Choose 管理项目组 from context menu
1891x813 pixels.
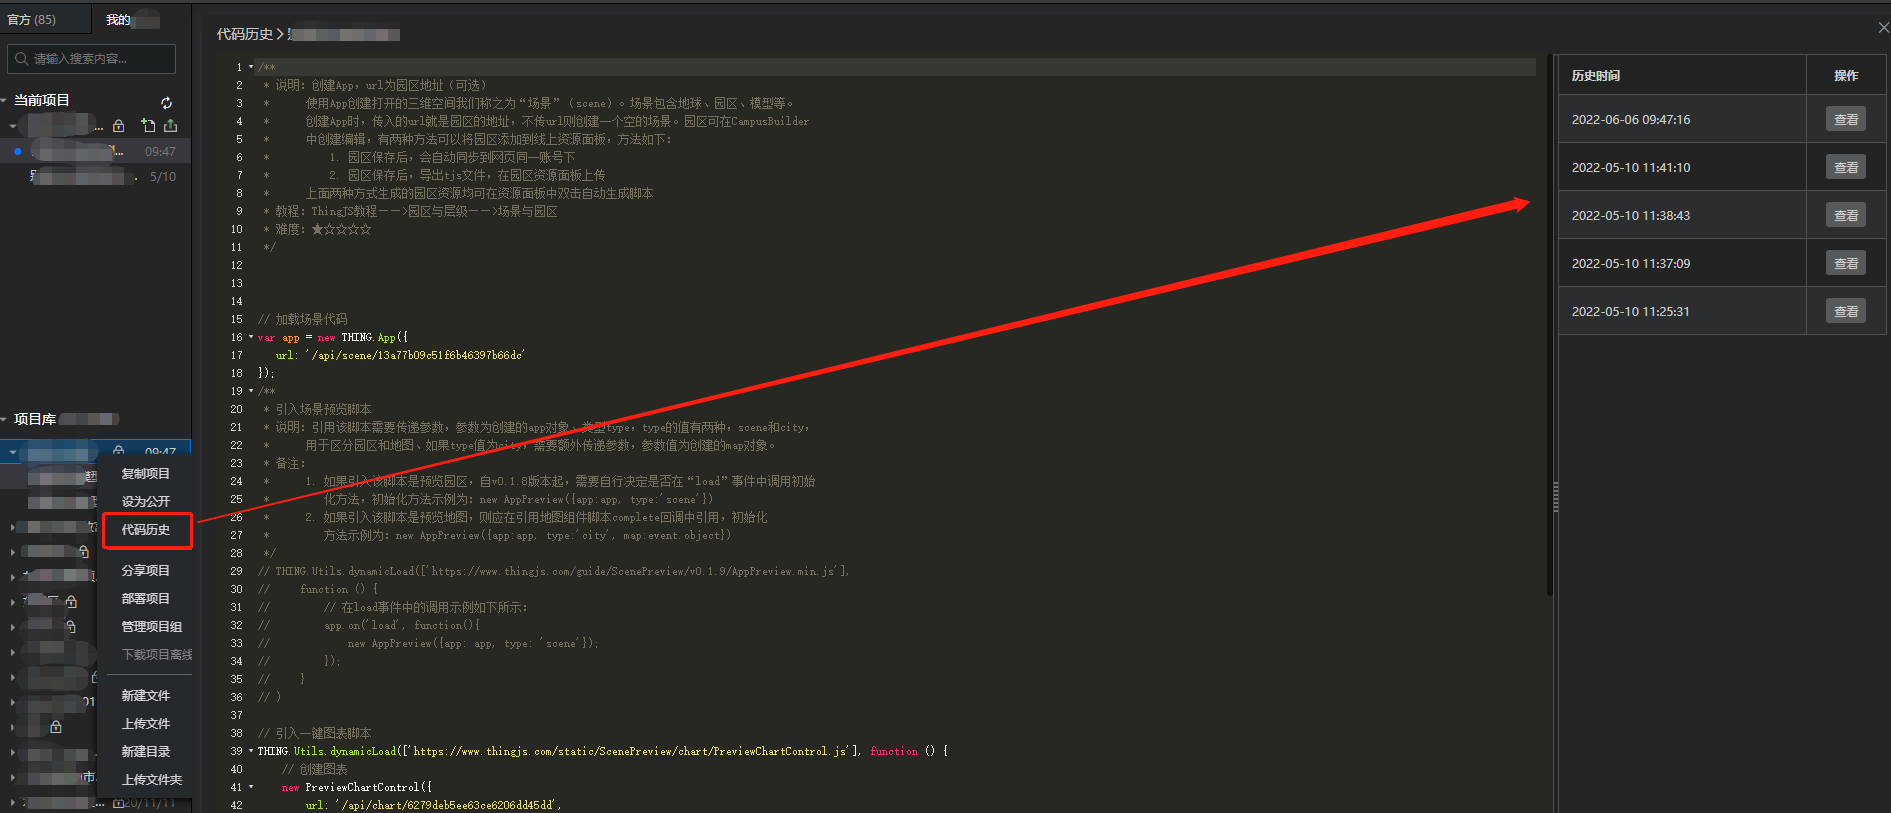(152, 626)
